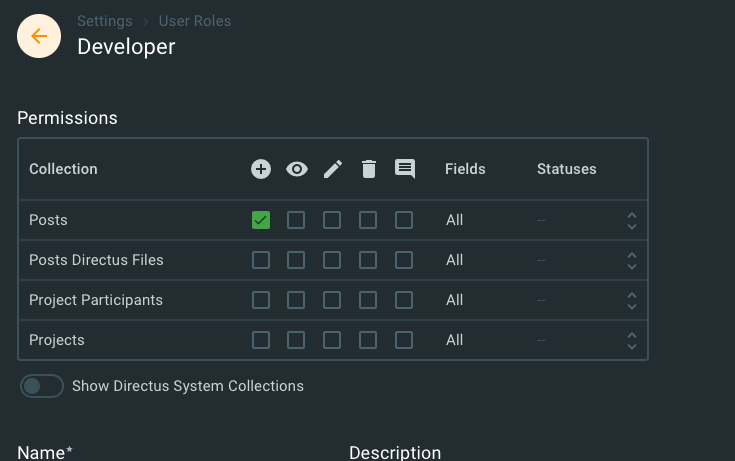Enable edit permission for Projects

coord(332,340)
